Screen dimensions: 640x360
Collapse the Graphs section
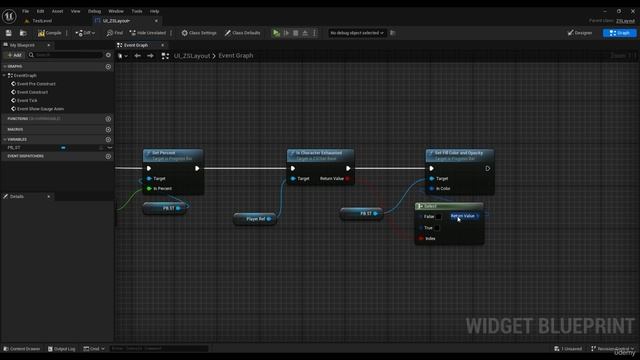pyautogui.click(x=4, y=66)
